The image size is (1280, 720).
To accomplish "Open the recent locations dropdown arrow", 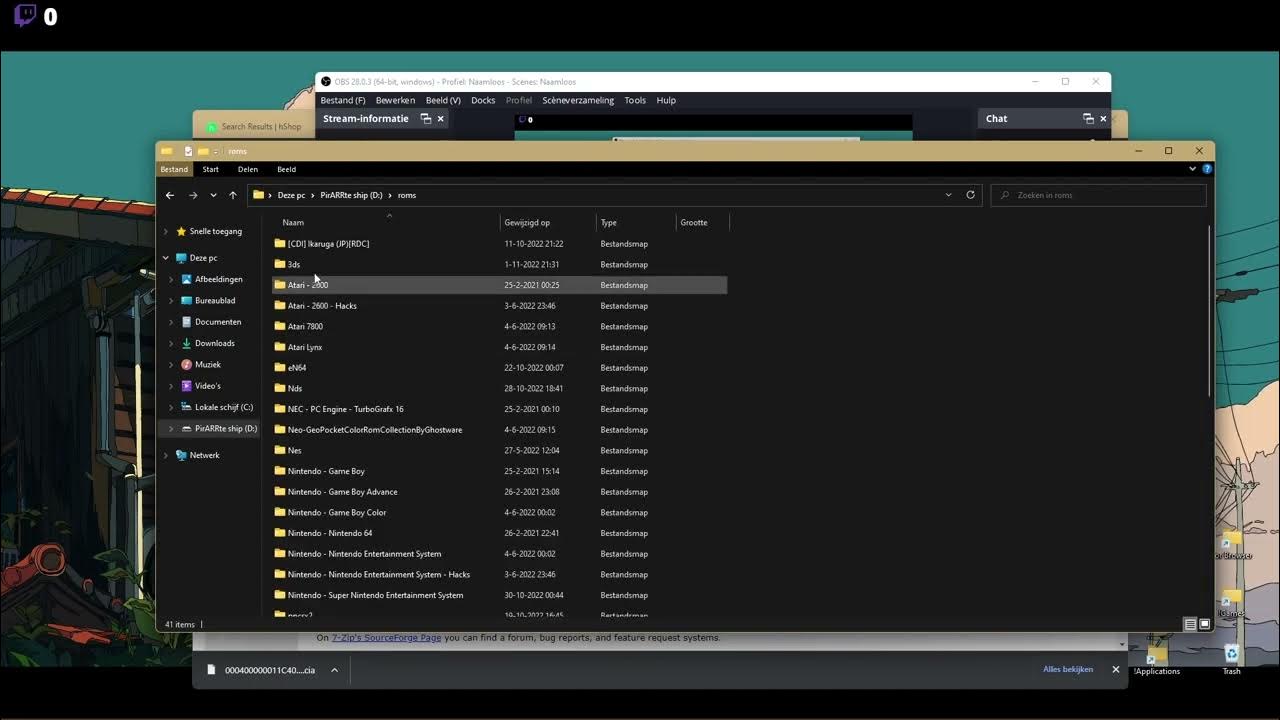I will (213, 195).
